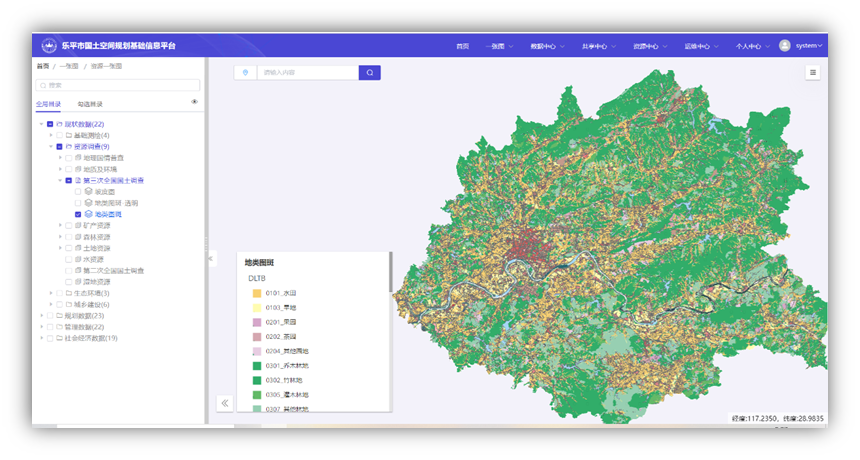Open 首页 in the top navigation
The image size is (860, 460).
coord(462,46)
